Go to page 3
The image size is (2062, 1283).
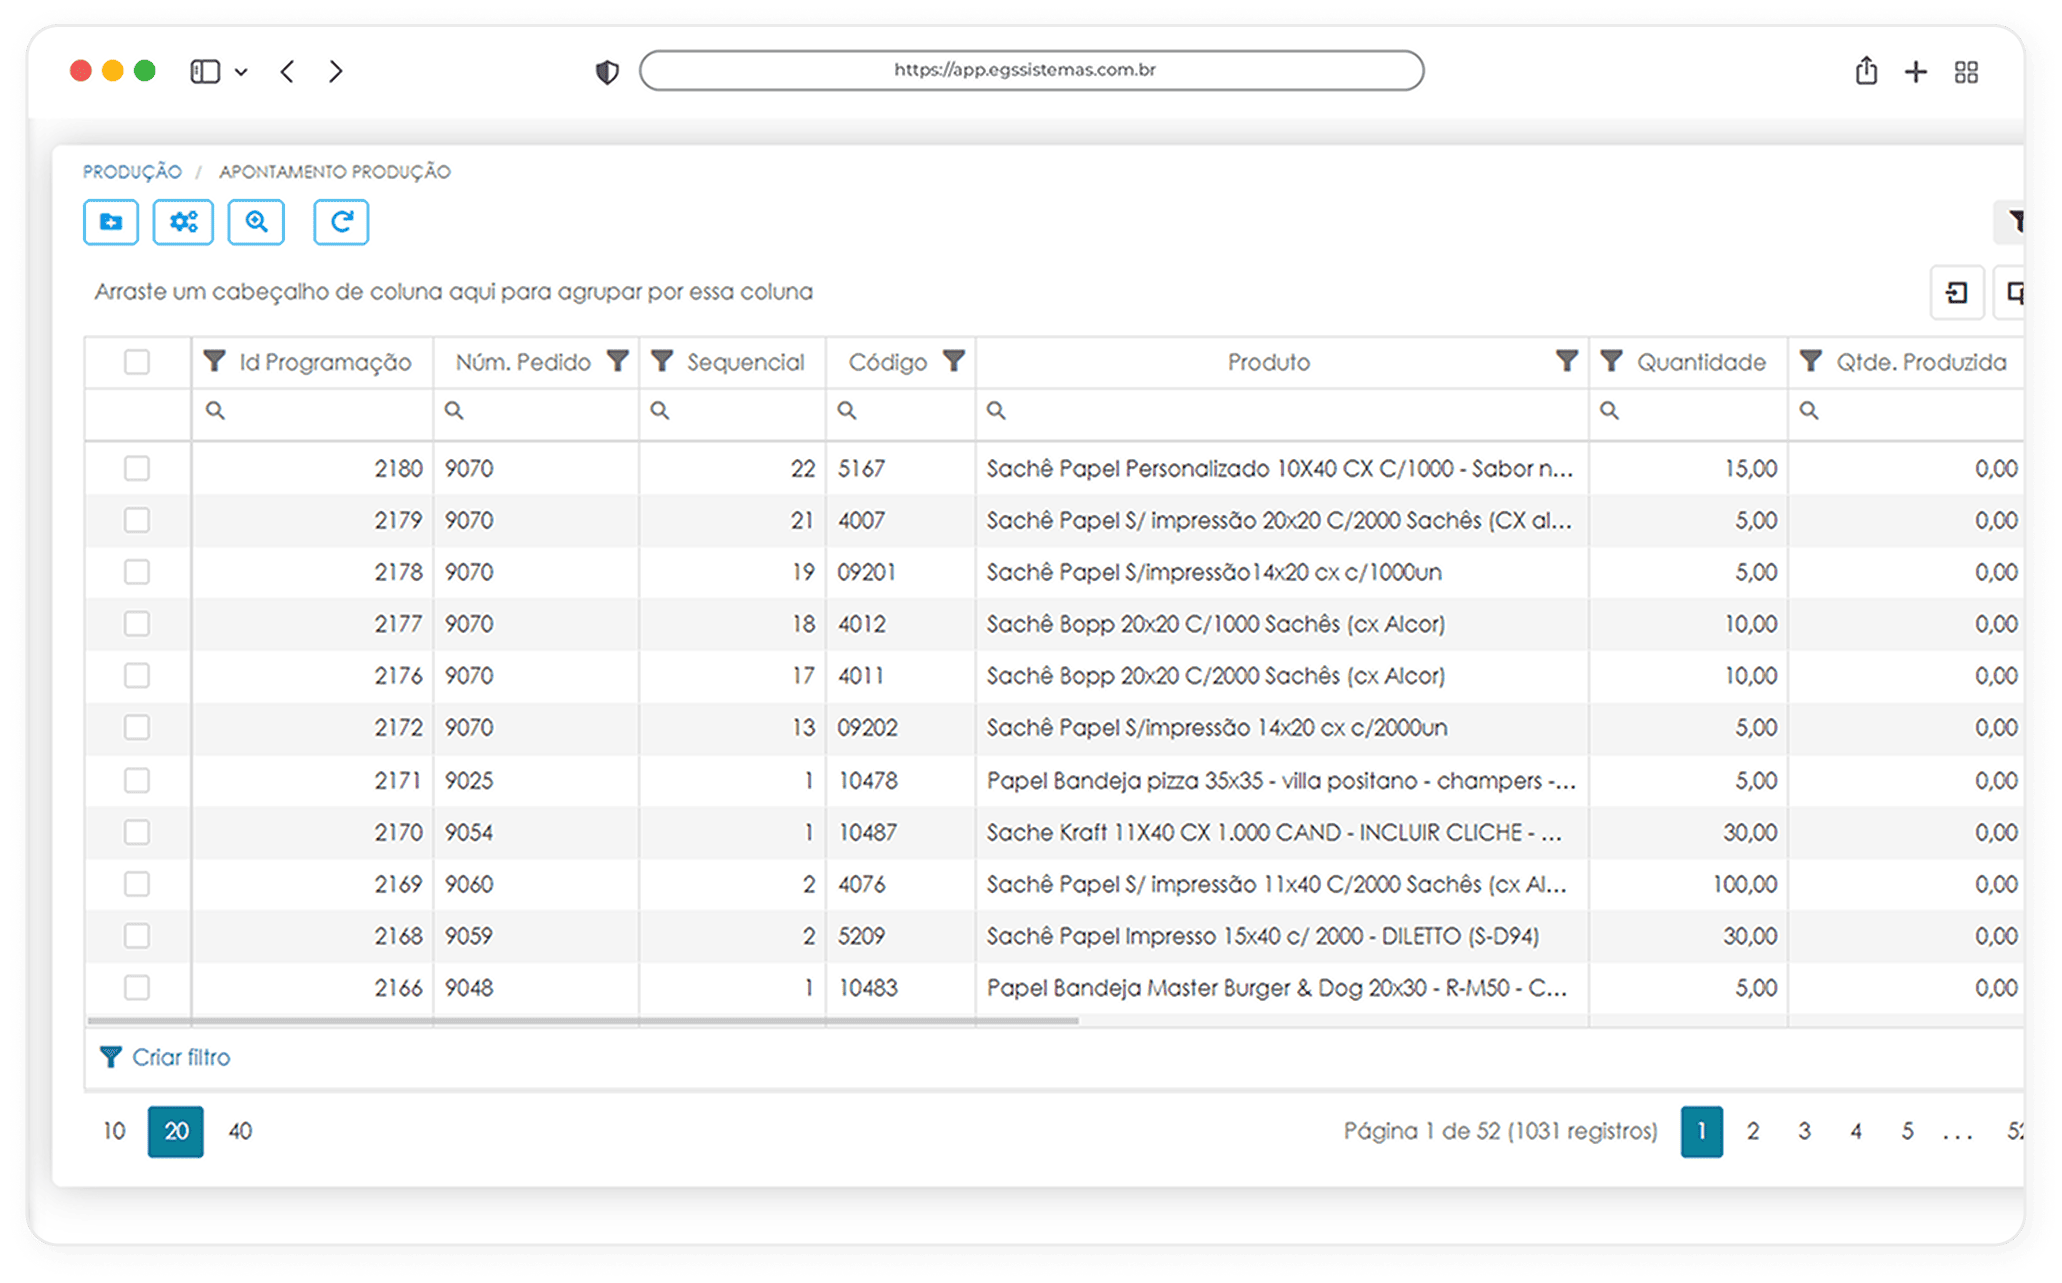click(x=1804, y=1131)
